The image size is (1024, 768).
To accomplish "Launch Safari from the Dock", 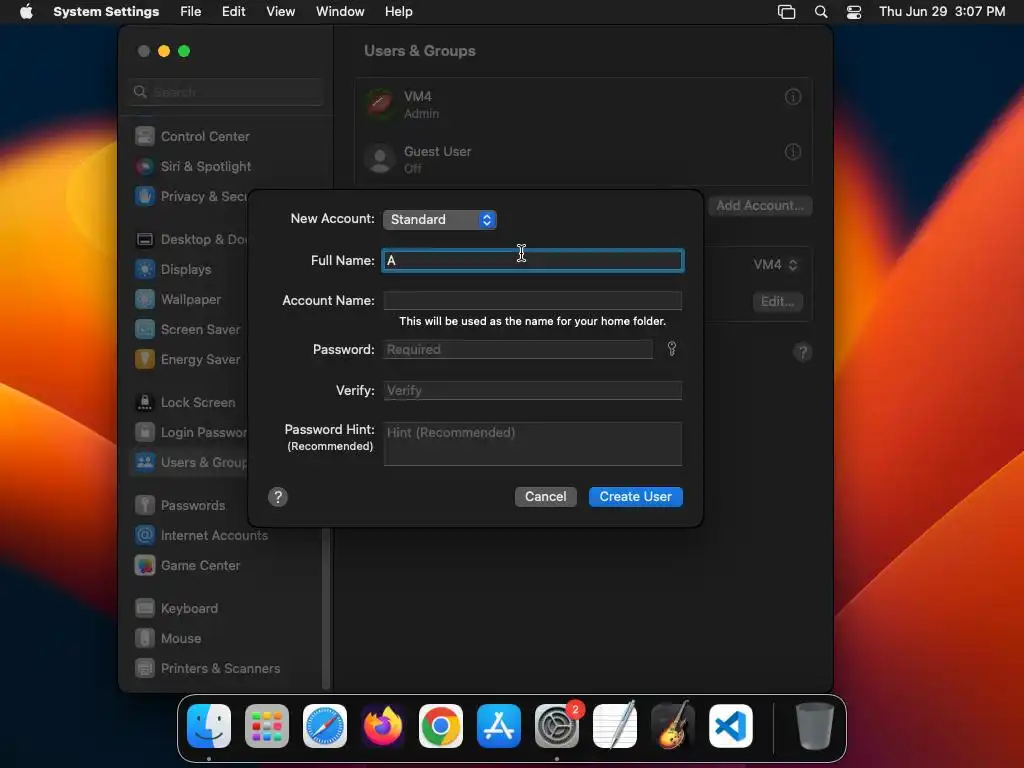I will click(x=325, y=726).
